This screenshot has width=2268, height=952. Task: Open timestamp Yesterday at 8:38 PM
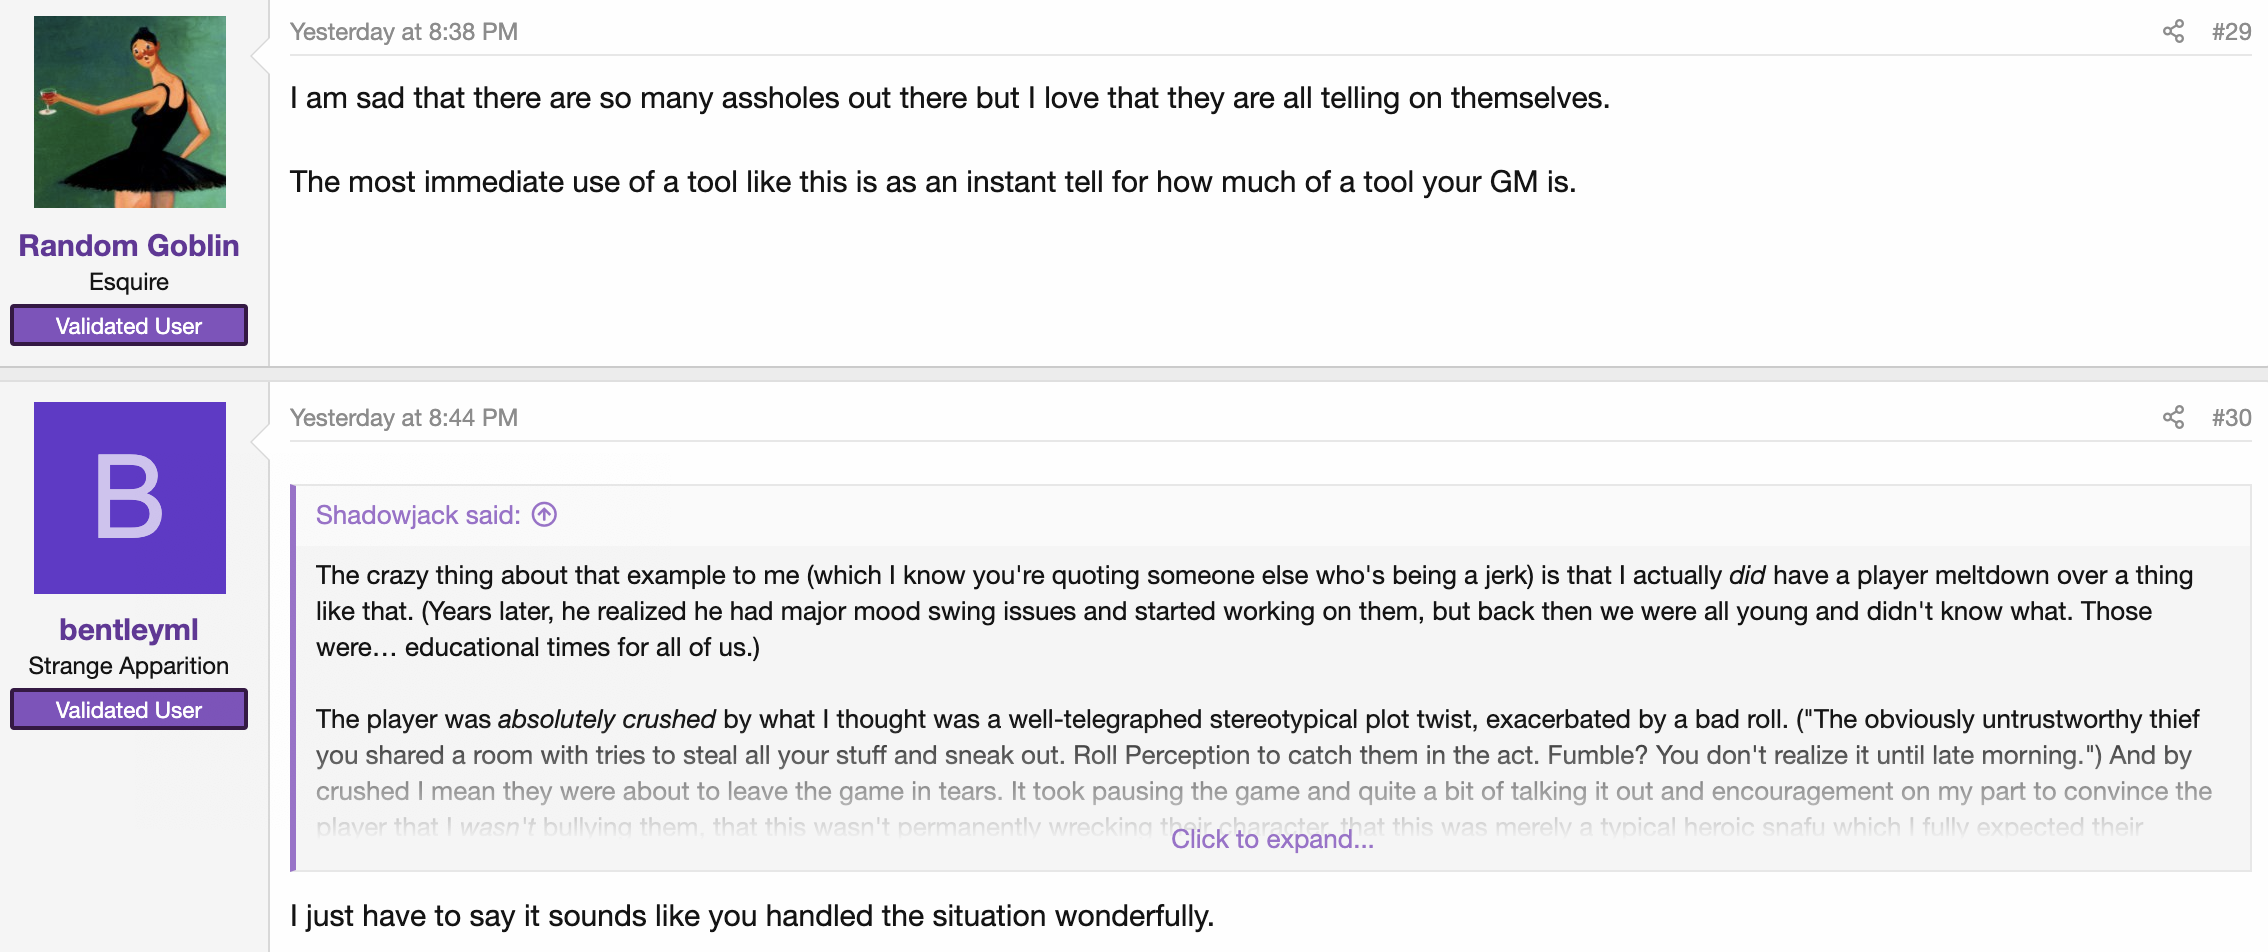[x=404, y=31]
